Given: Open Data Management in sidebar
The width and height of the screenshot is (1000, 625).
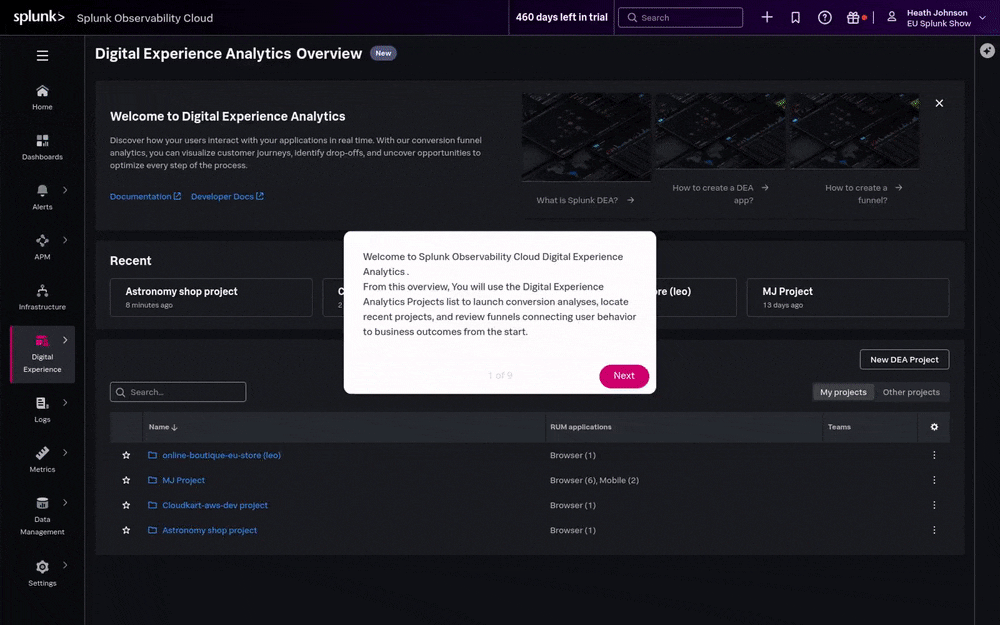Looking at the screenshot, I should coord(42,516).
